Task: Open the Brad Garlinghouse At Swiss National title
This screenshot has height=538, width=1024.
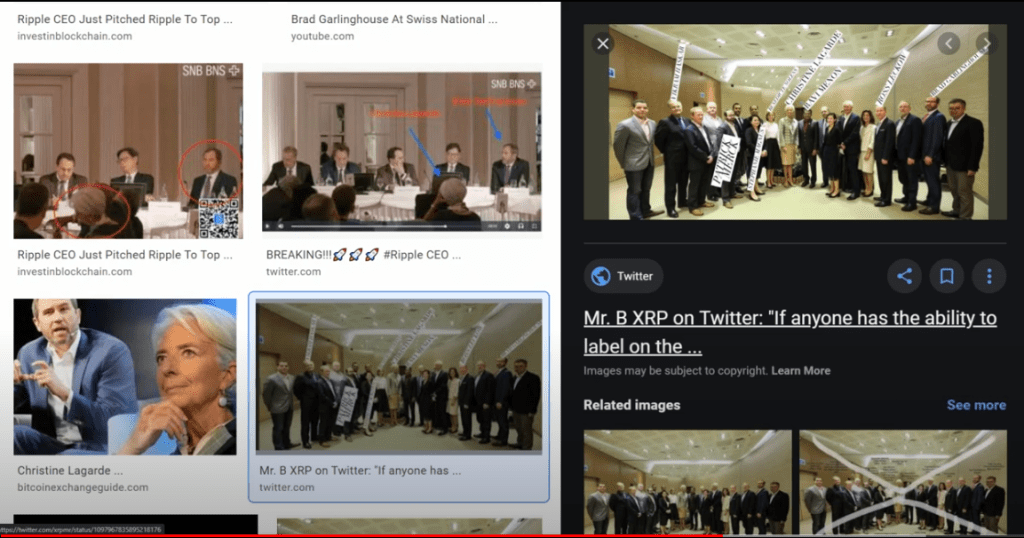Action: [x=387, y=19]
